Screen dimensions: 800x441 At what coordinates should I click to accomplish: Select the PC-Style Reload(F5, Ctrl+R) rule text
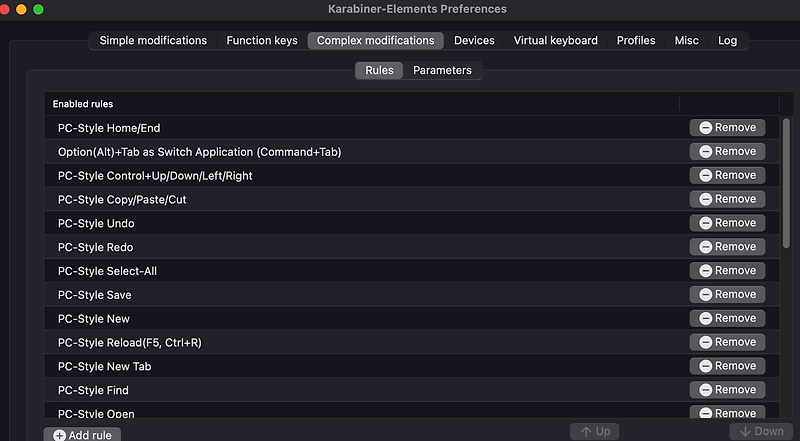point(130,342)
